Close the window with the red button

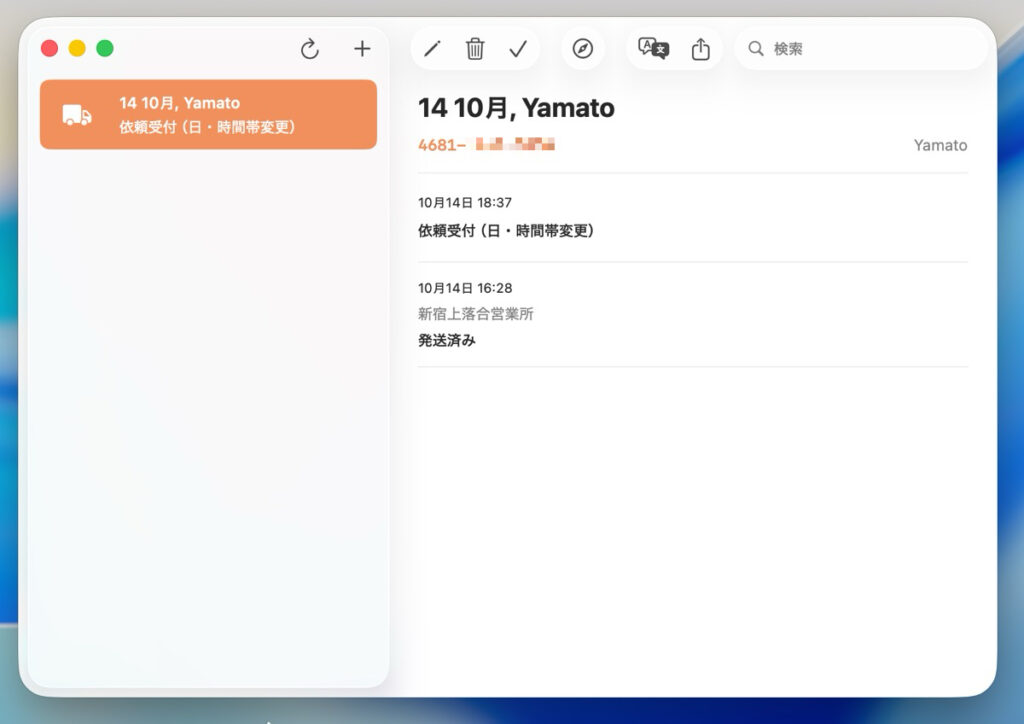click(49, 48)
